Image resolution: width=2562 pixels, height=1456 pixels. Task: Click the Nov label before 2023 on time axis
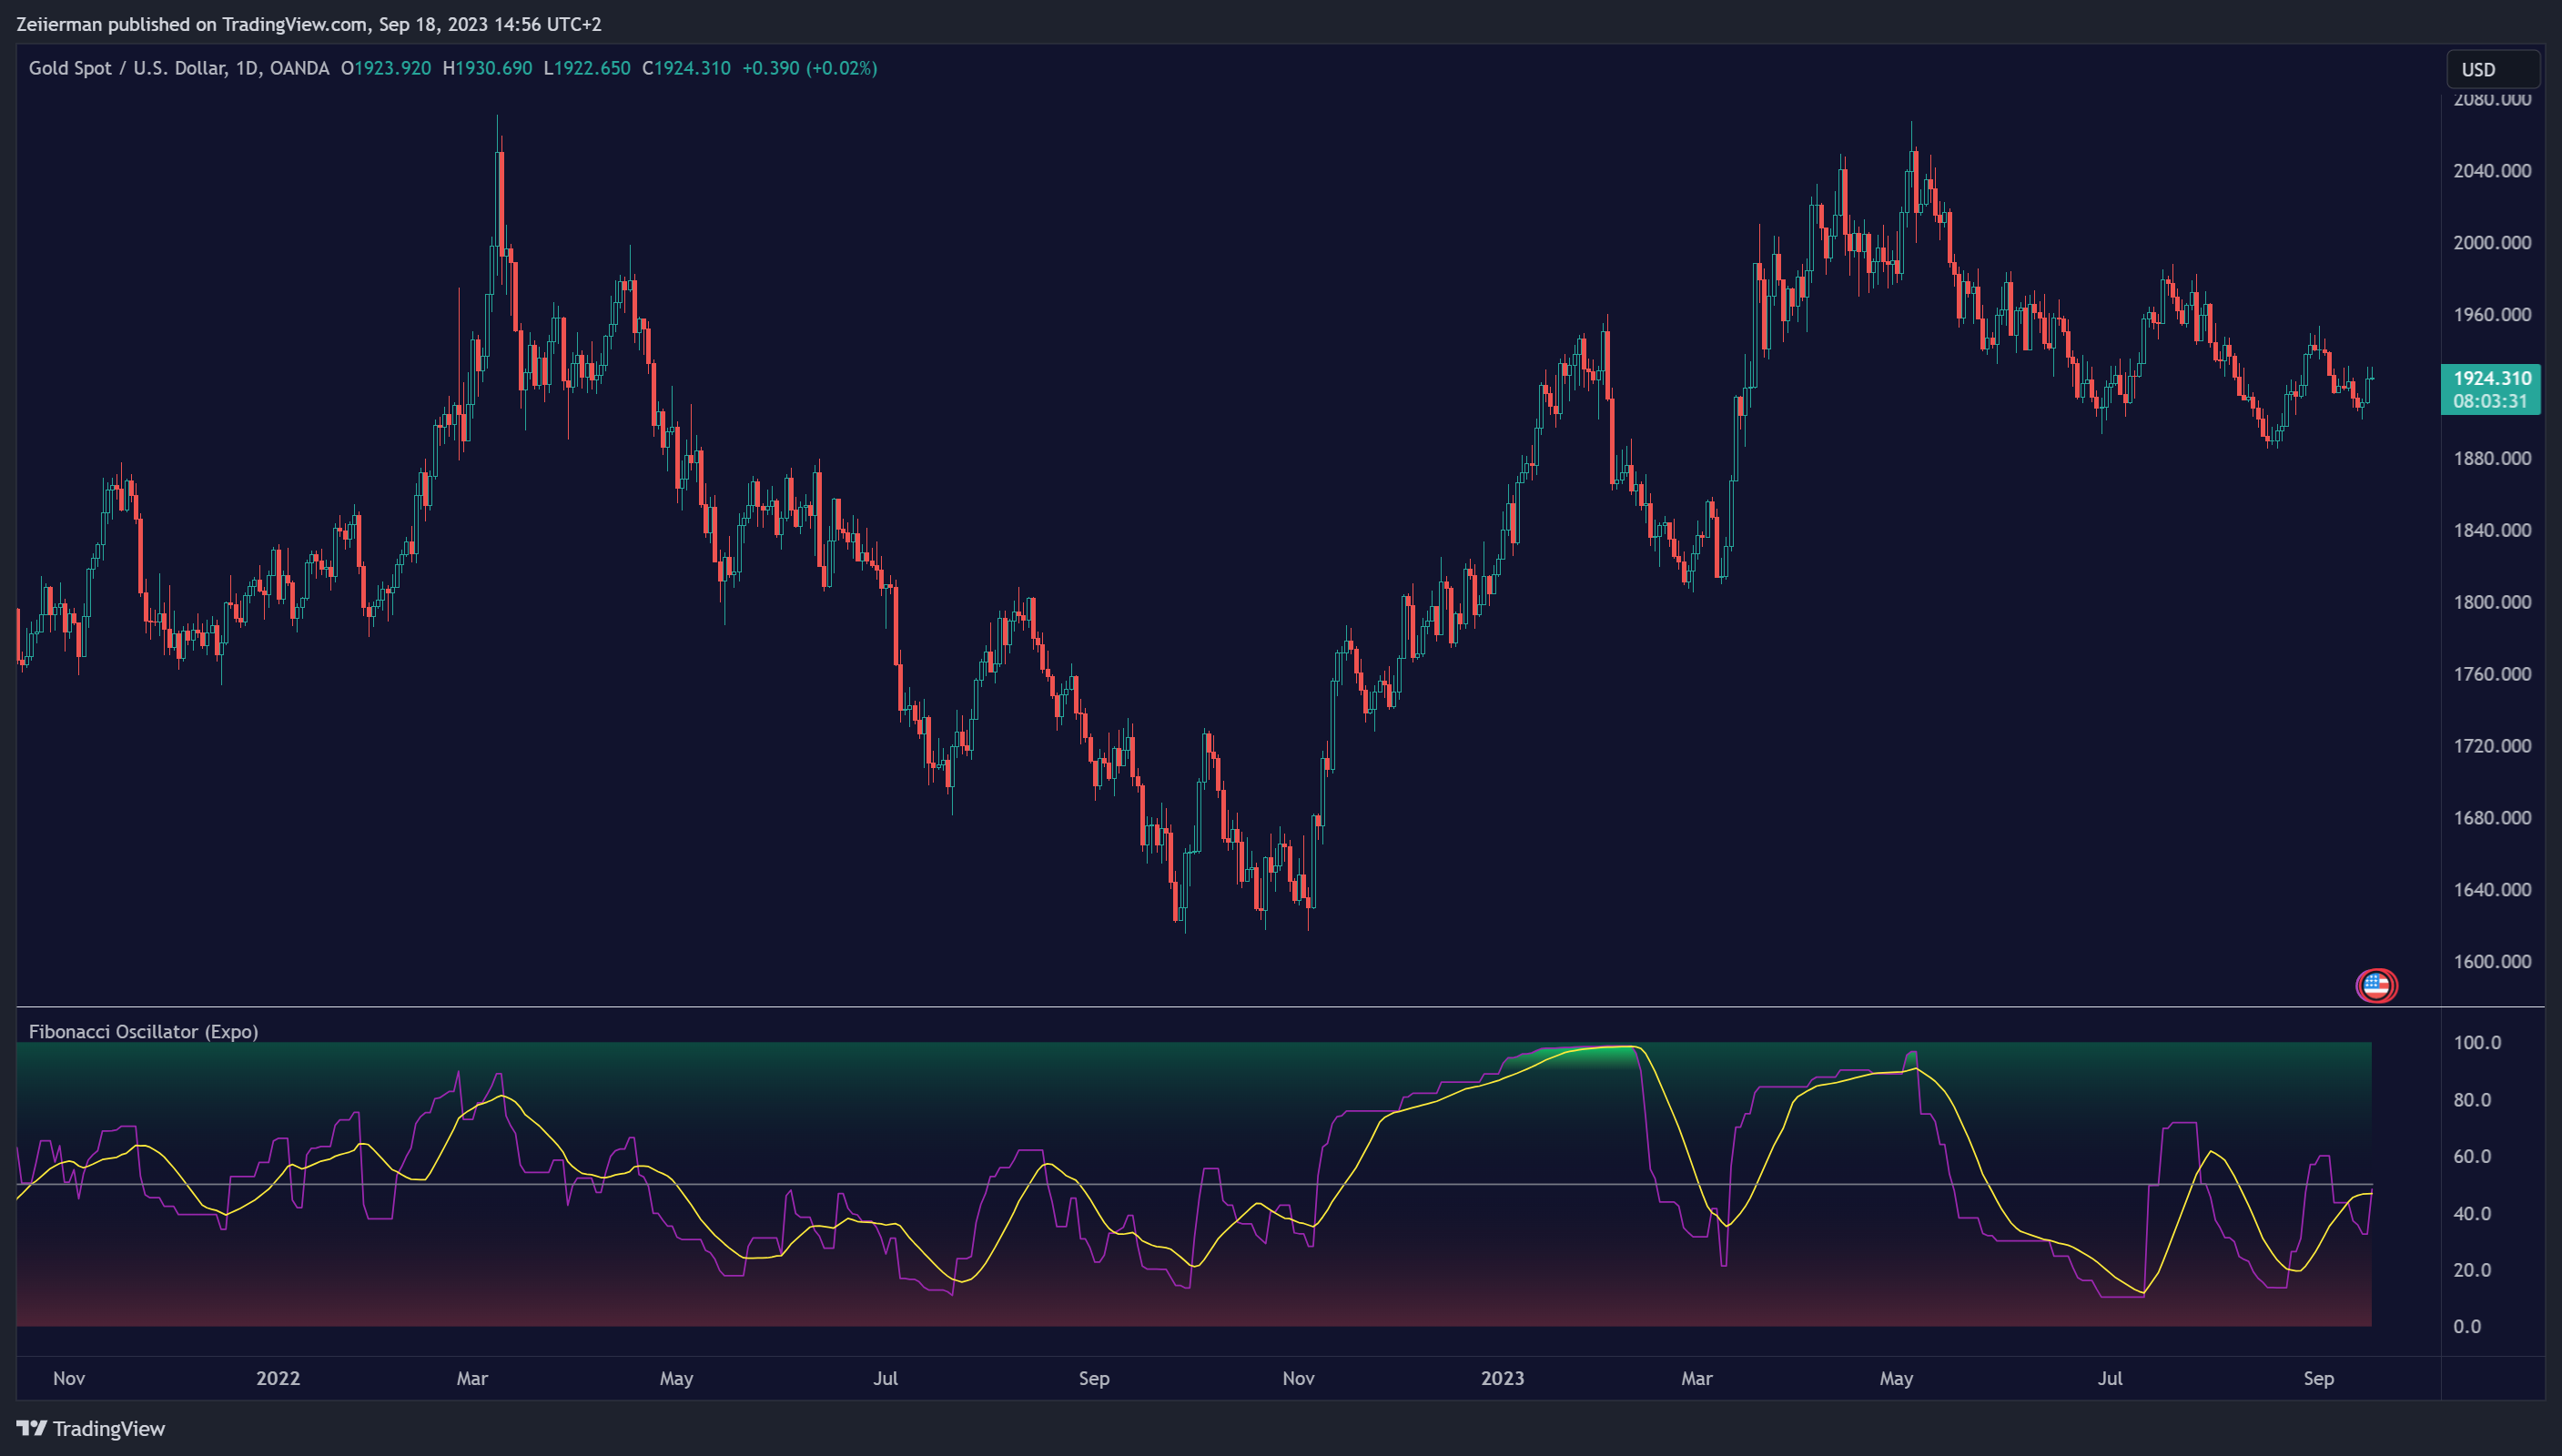point(1298,1378)
